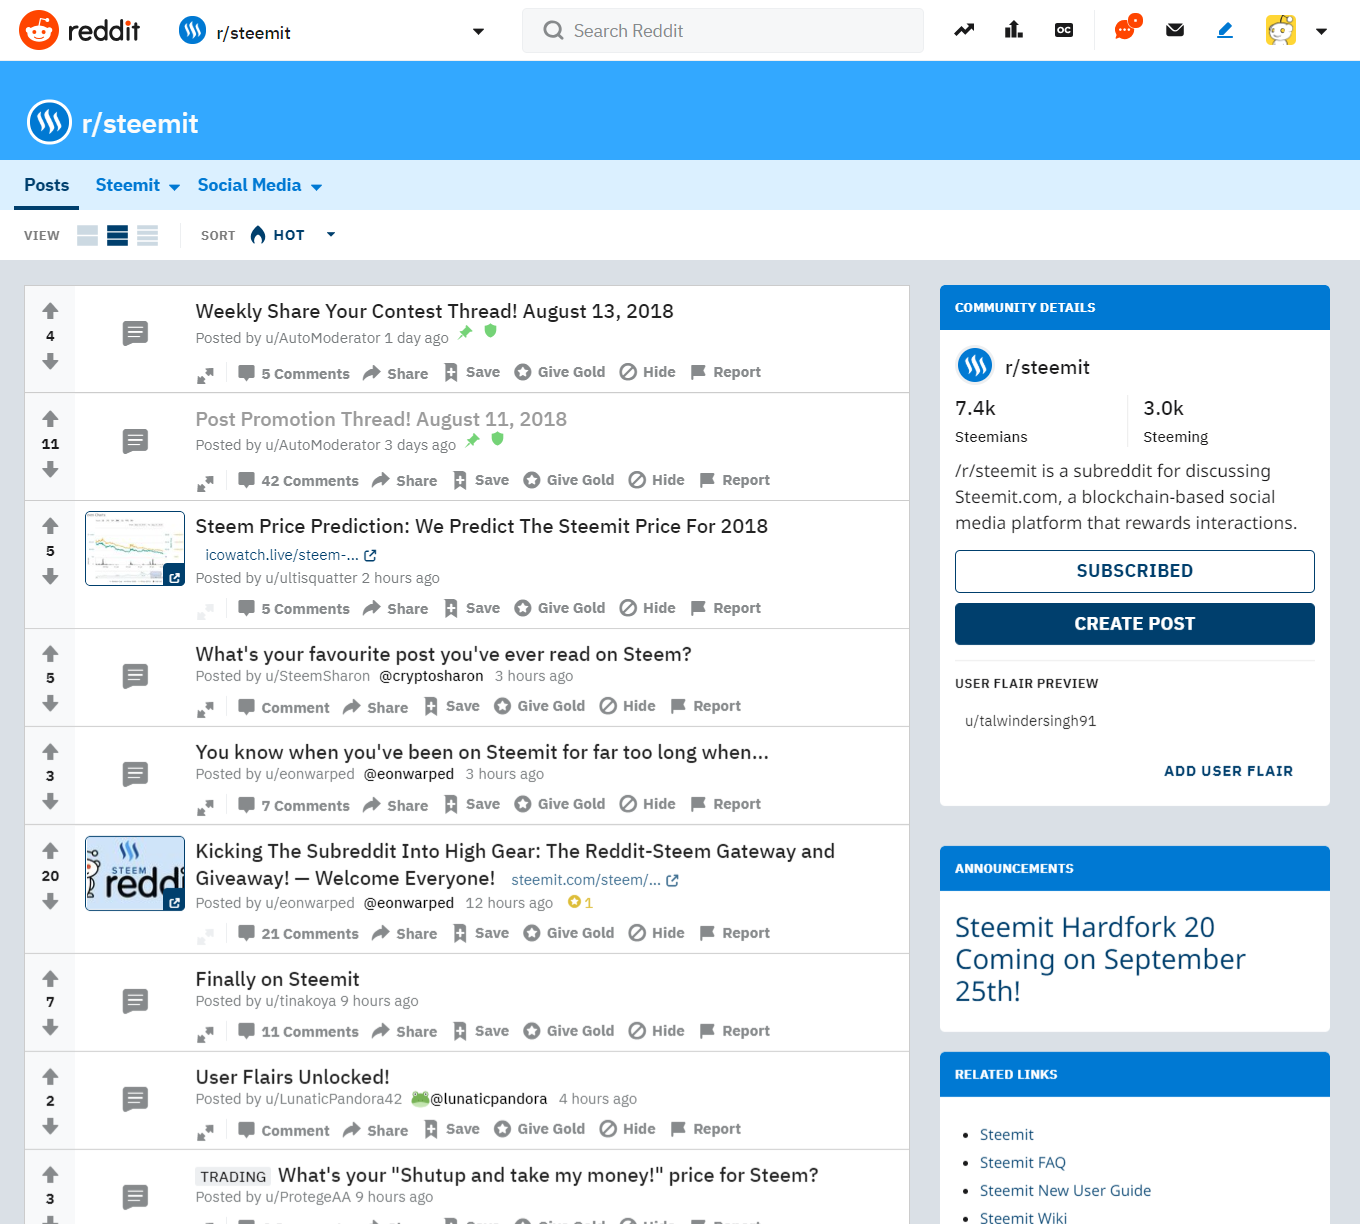The width and height of the screenshot is (1360, 1224).
Task: Click the CREATE POST button
Action: pyautogui.click(x=1135, y=624)
